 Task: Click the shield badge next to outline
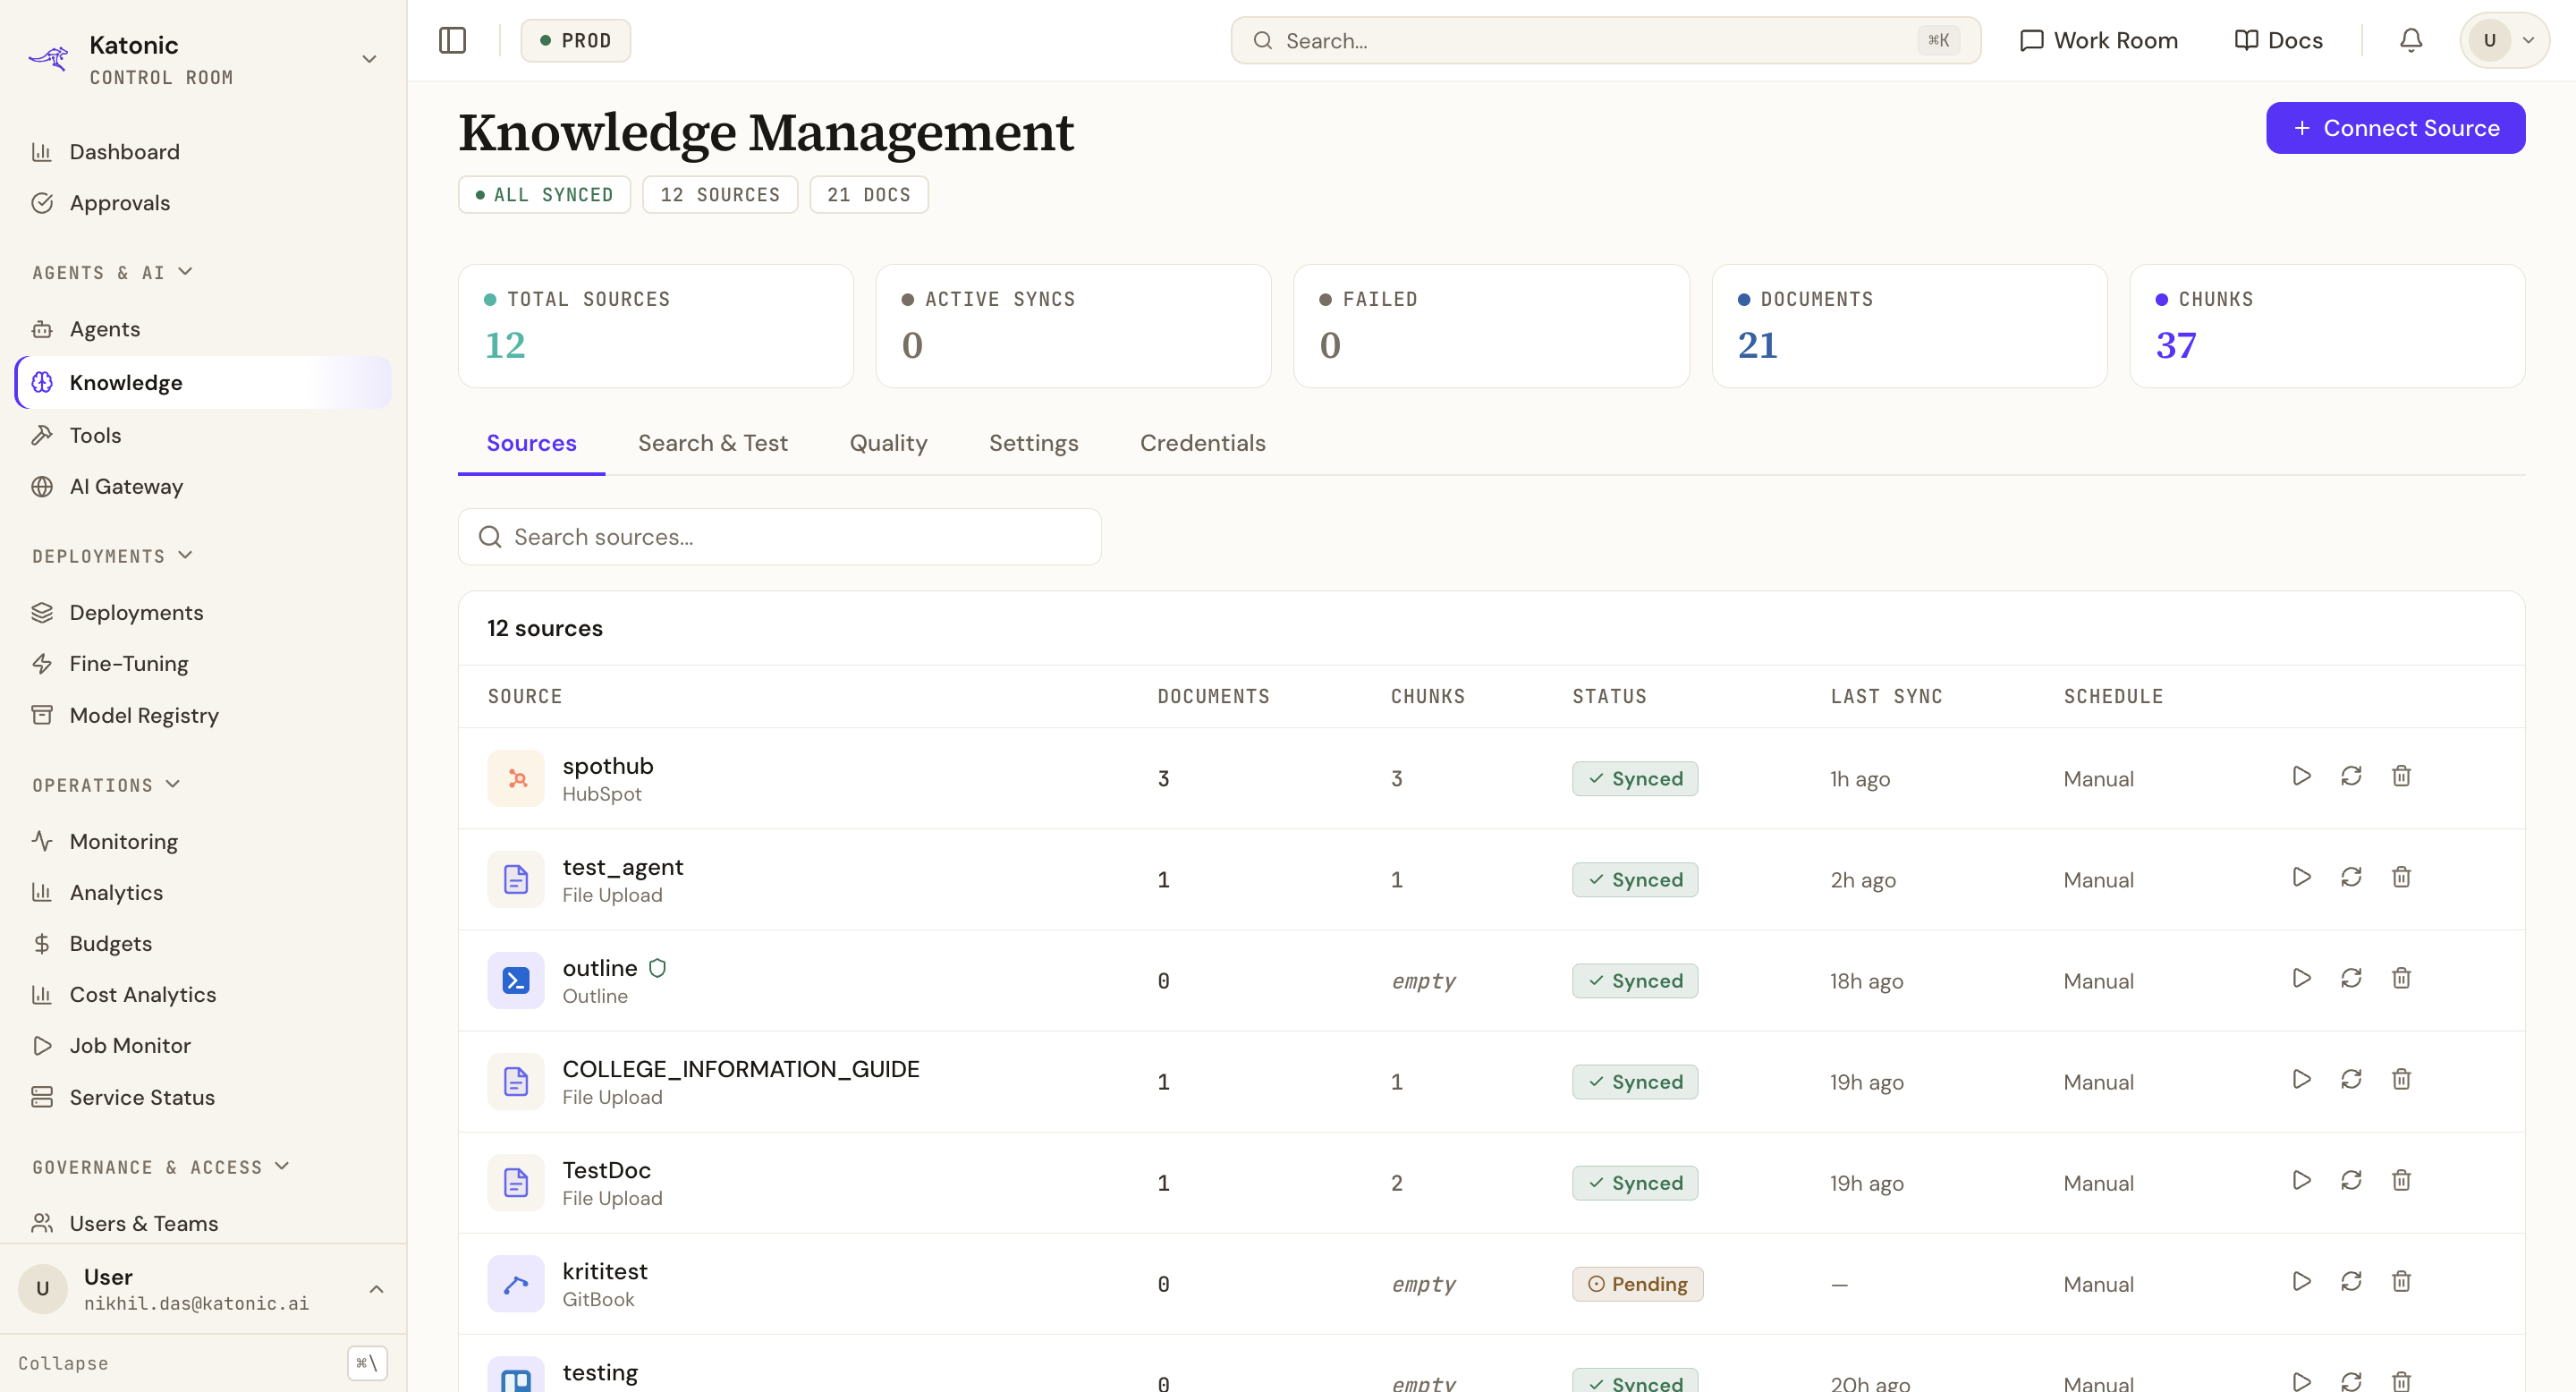(x=657, y=968)
